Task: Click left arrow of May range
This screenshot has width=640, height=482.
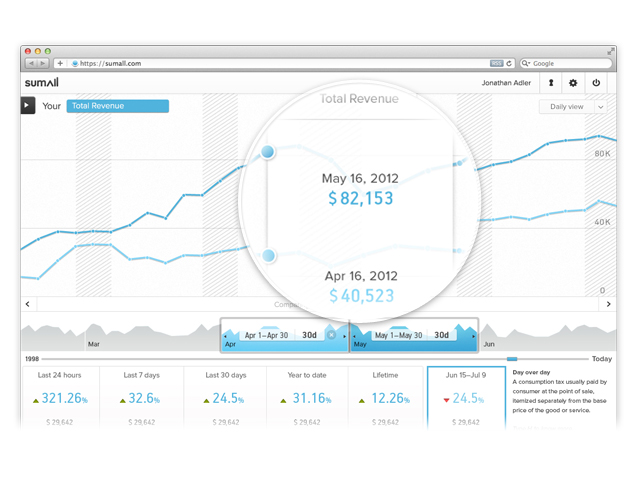Action: click(354, 336)
